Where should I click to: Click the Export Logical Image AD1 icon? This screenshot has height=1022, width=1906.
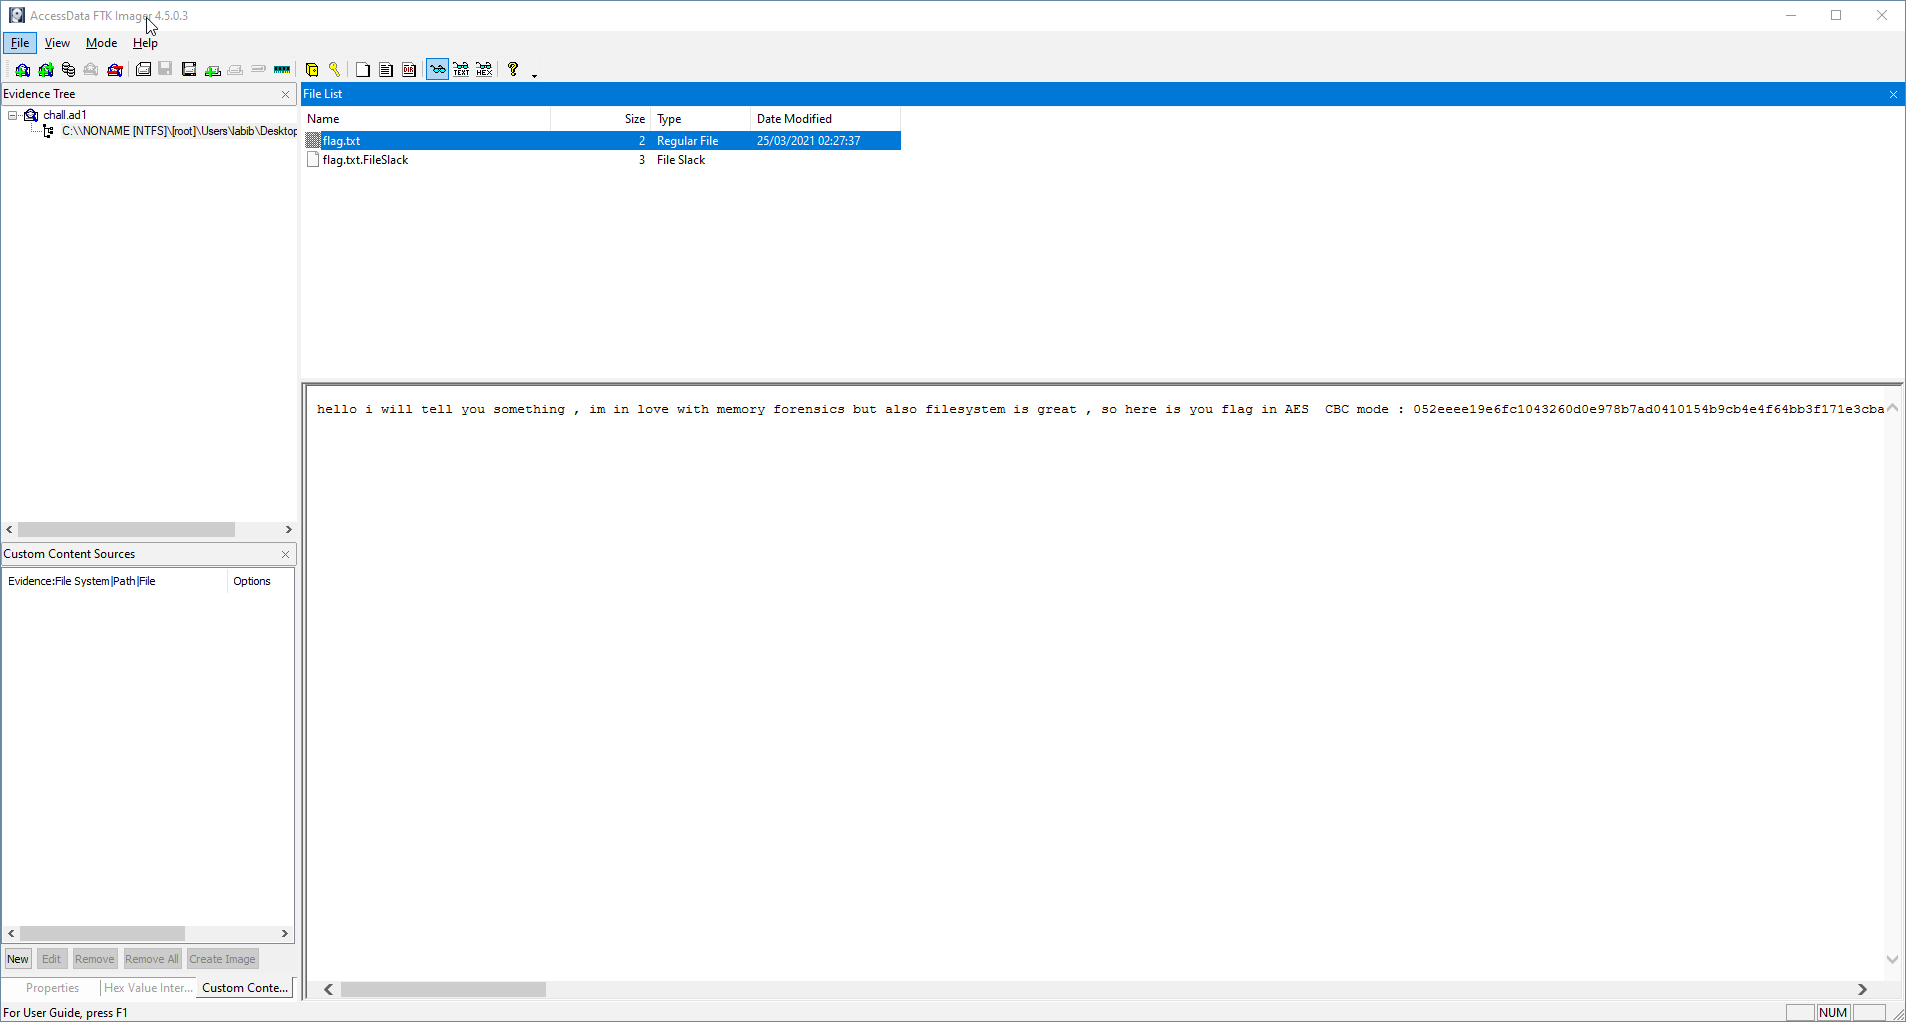pyautogui.click(x=189, y=70)
